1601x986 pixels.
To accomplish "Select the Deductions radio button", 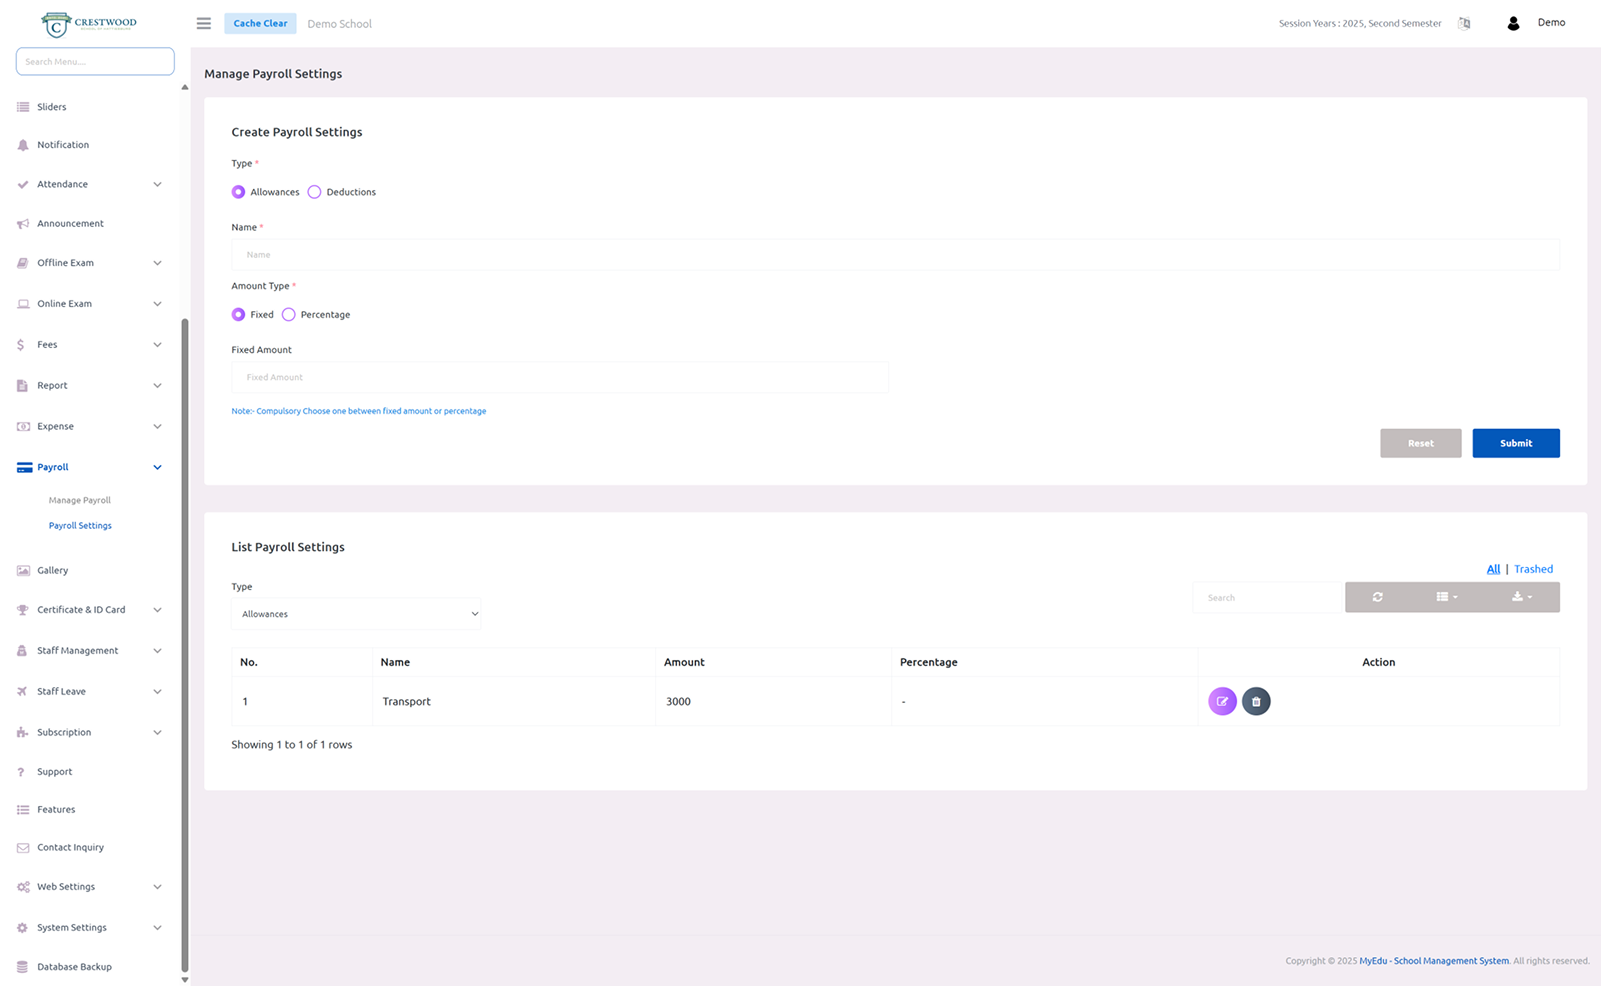I will click(315, 192).
